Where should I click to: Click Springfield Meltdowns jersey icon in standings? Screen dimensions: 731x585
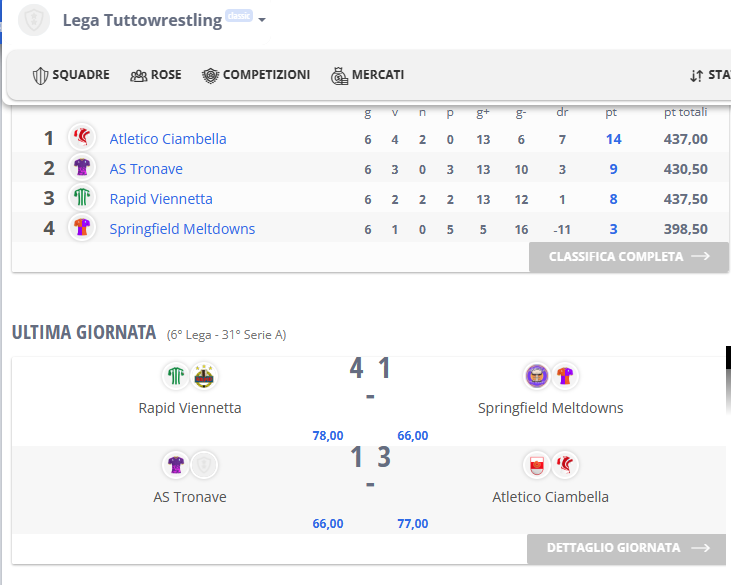point(82,227)
